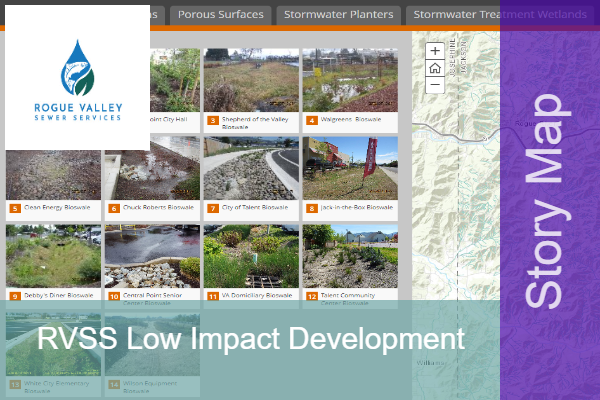This screenshot has height=400, width=600.
Task: Click the Chuck Roberts Bioswale caption
Action: (x=158, y=207)
